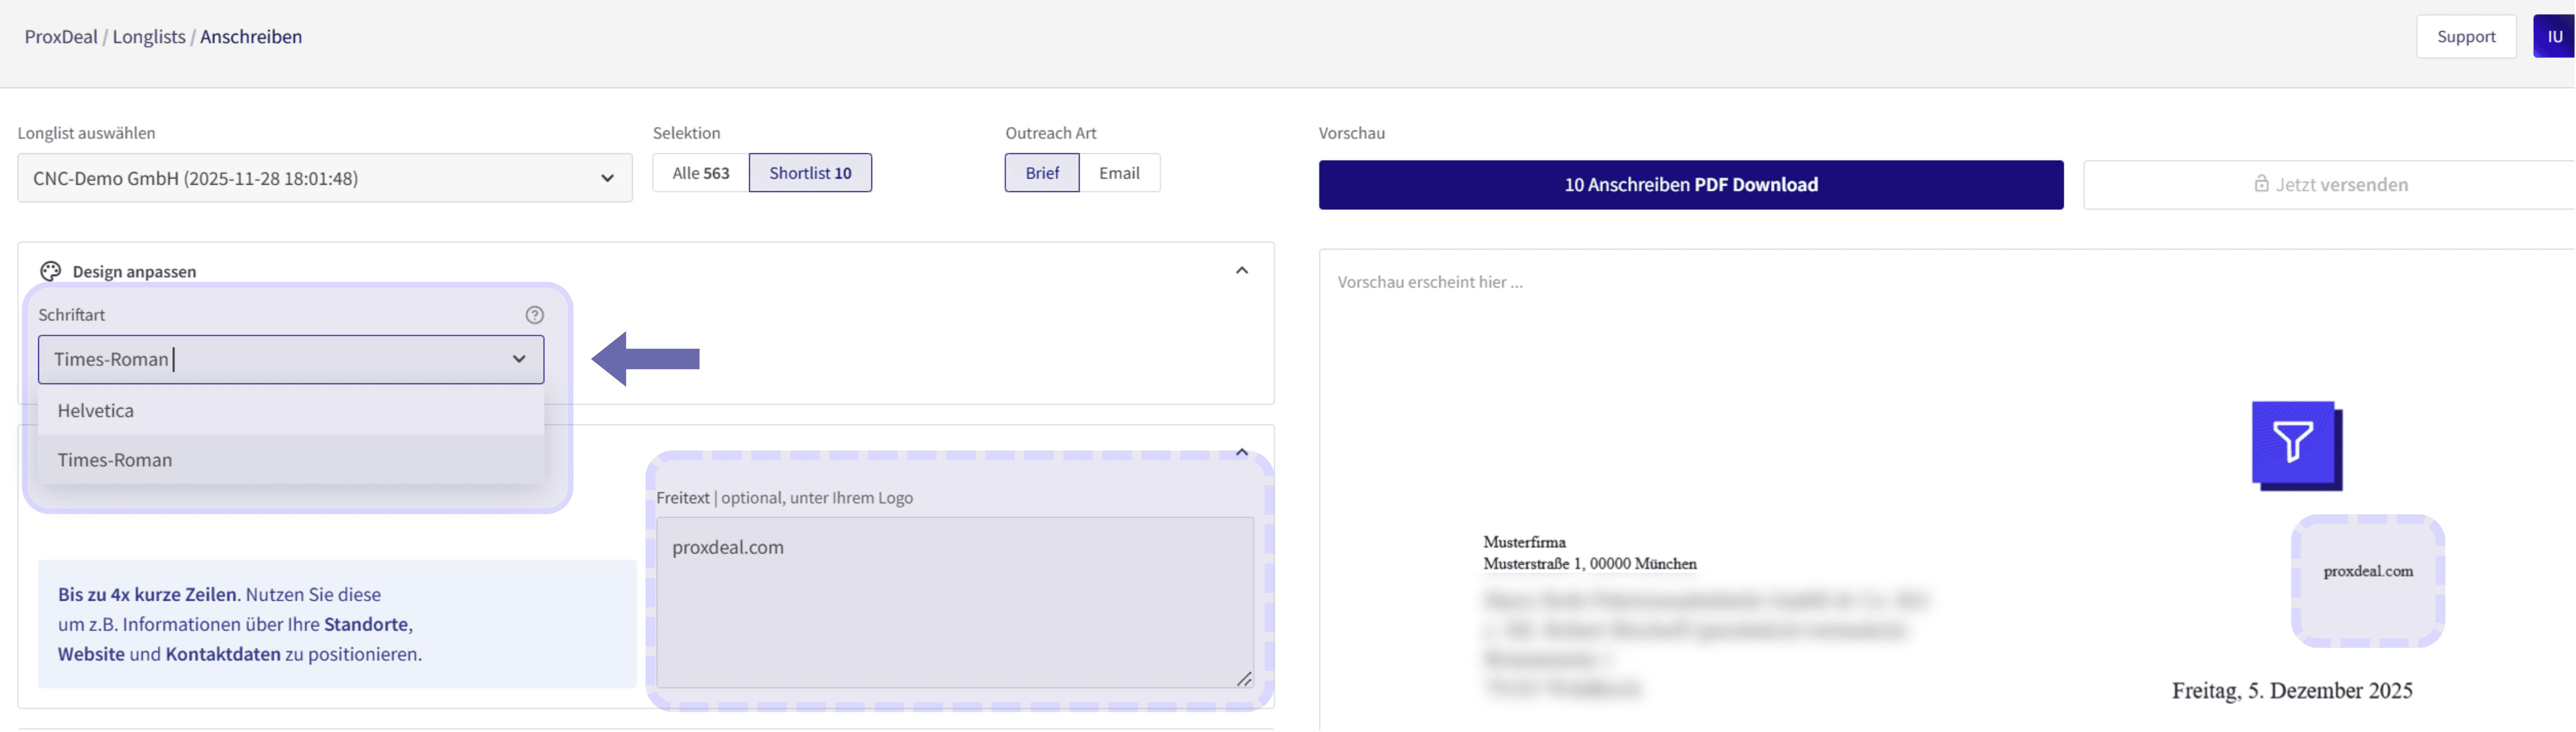The image size is (2576, 732).
Task: Choose Brief as outreach type
Action: [x=1041, y=173]
